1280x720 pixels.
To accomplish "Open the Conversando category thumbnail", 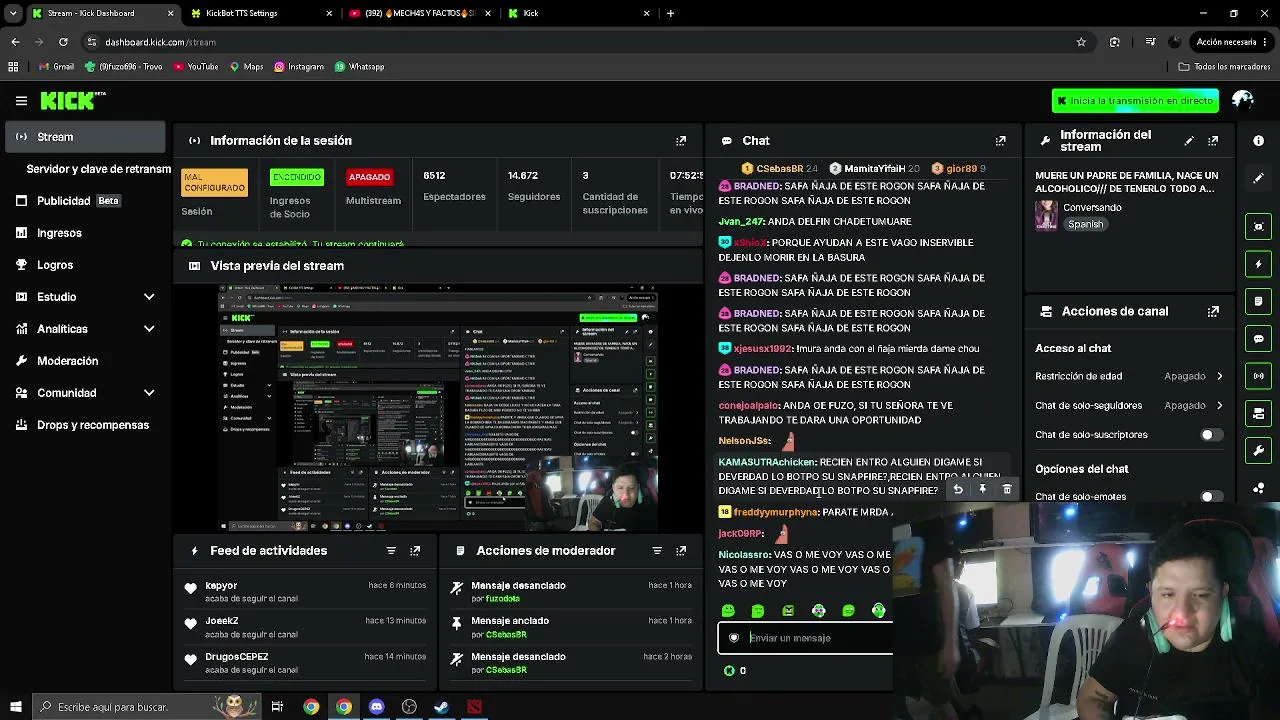I will click(1046, 216).
